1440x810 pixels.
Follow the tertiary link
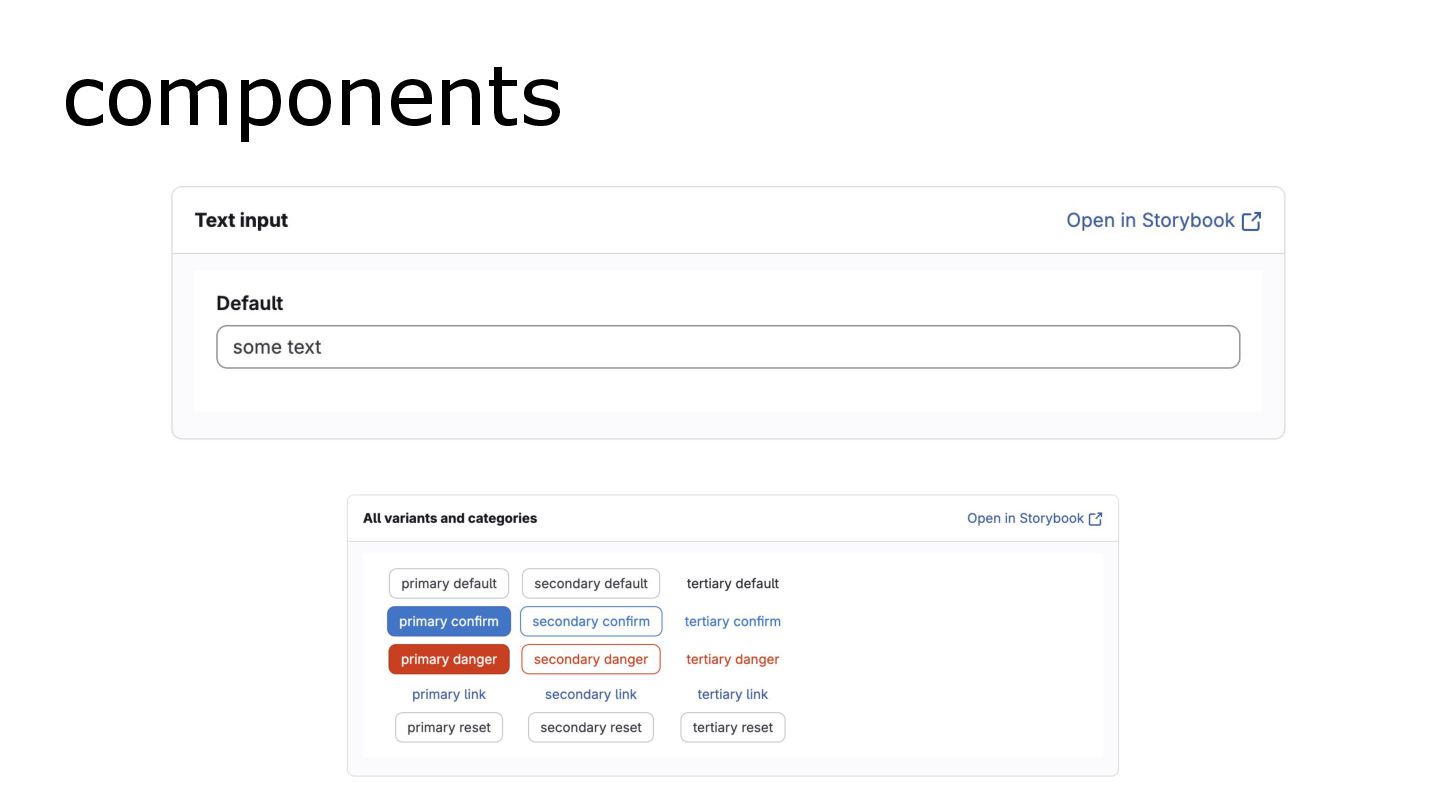click(x=732, y=695)
